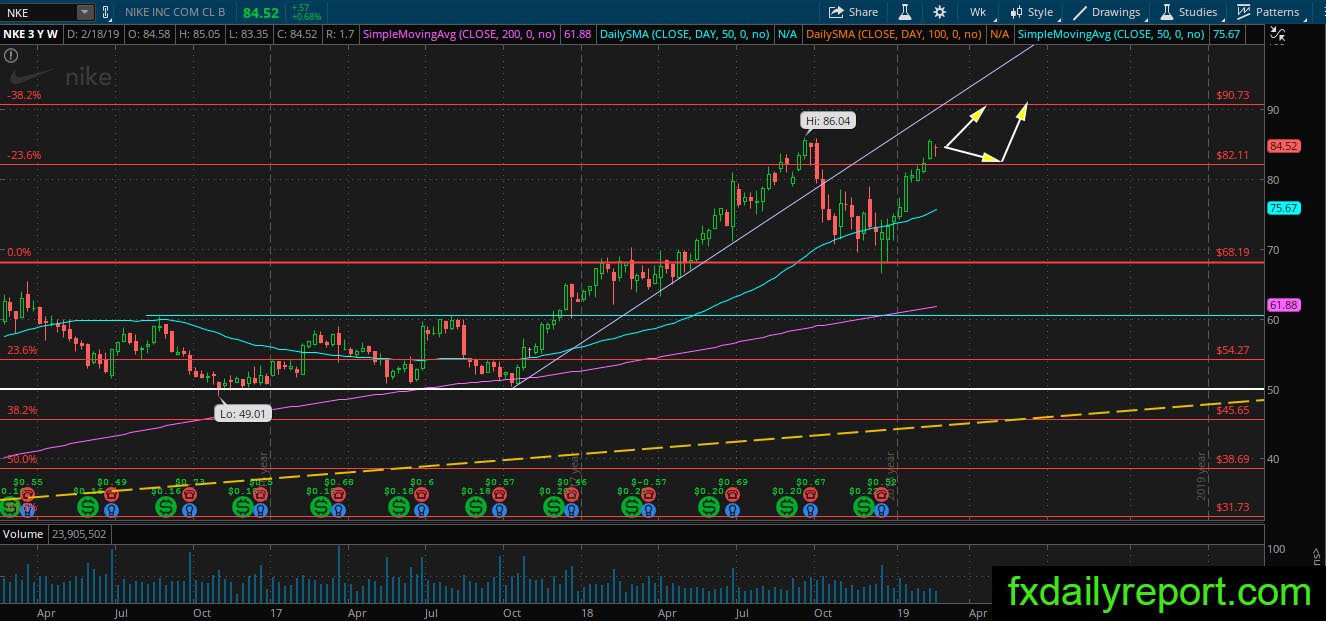The image size is (1326, 621).
Task: Open chart settings gear icon
Action: click(x=940, y=12)
